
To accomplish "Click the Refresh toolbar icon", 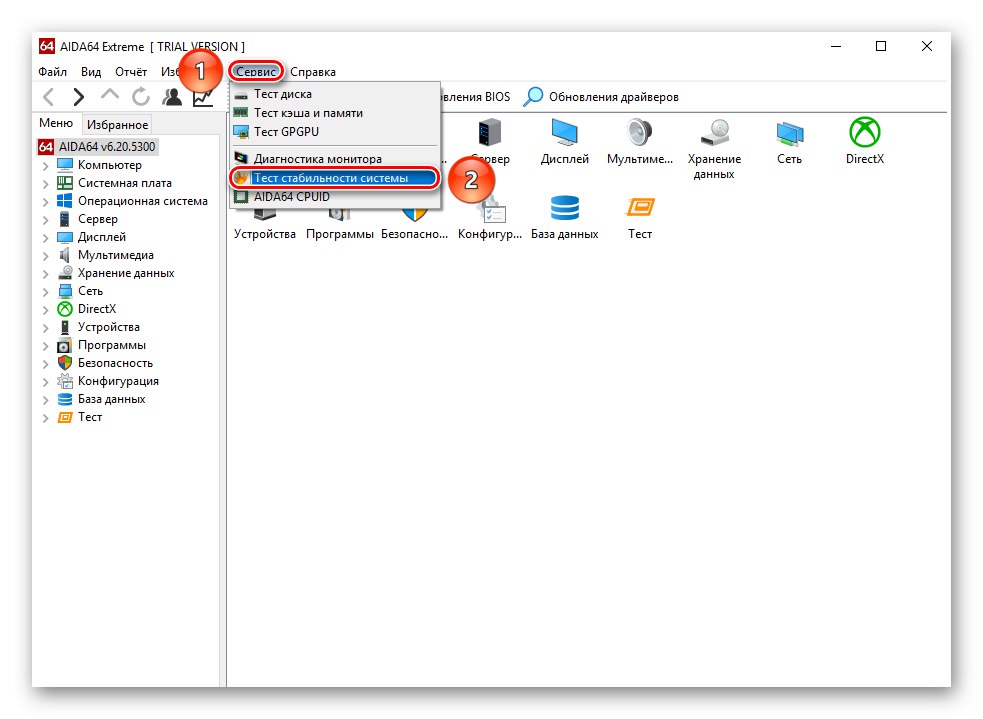I will [141, 97].
